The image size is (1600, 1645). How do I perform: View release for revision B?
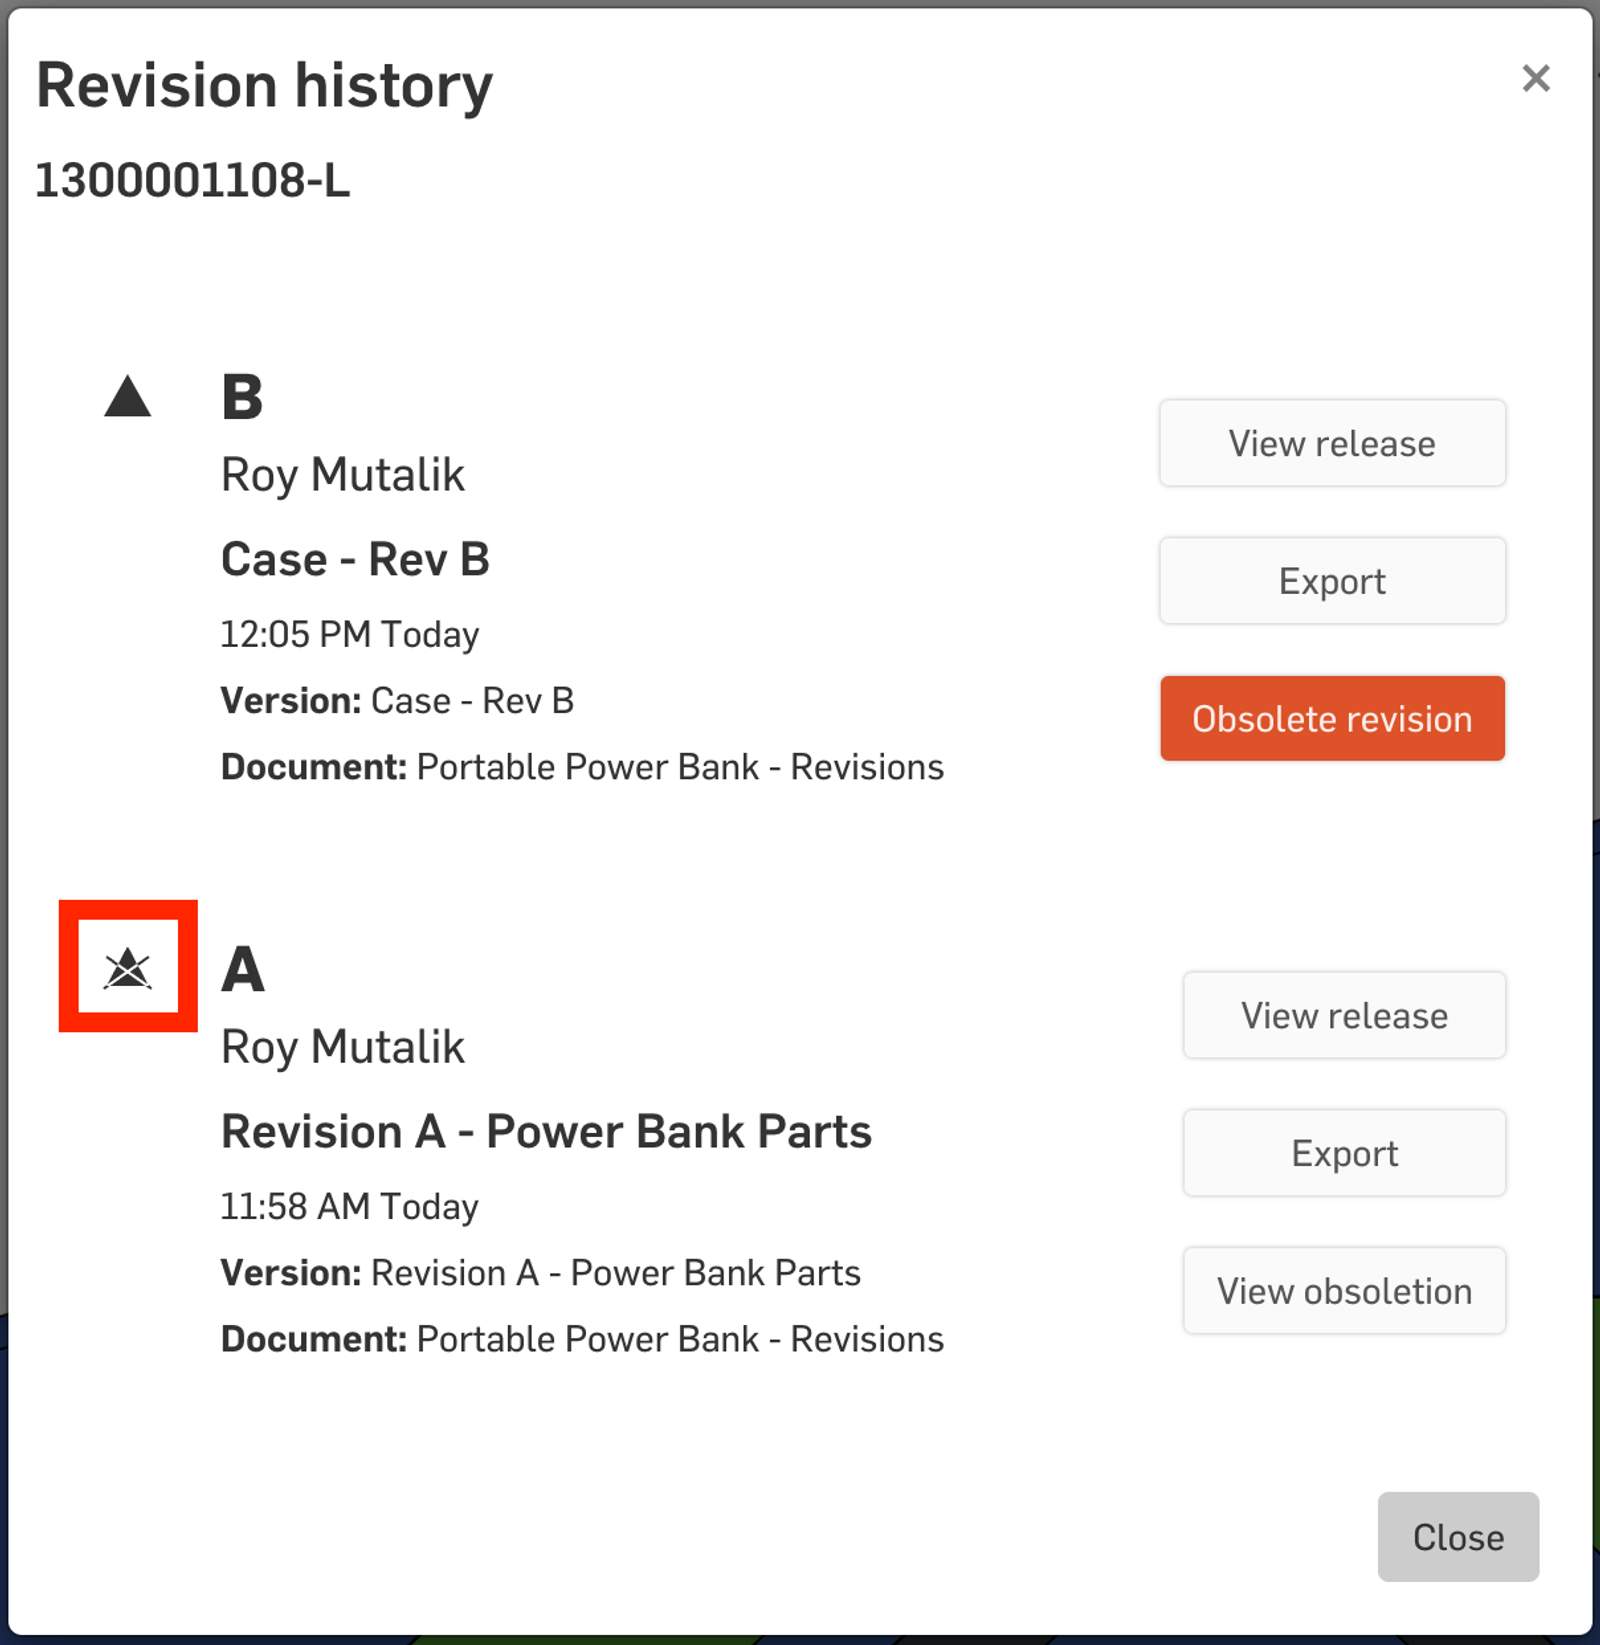pyautogui.click(x=1331, y=443)
